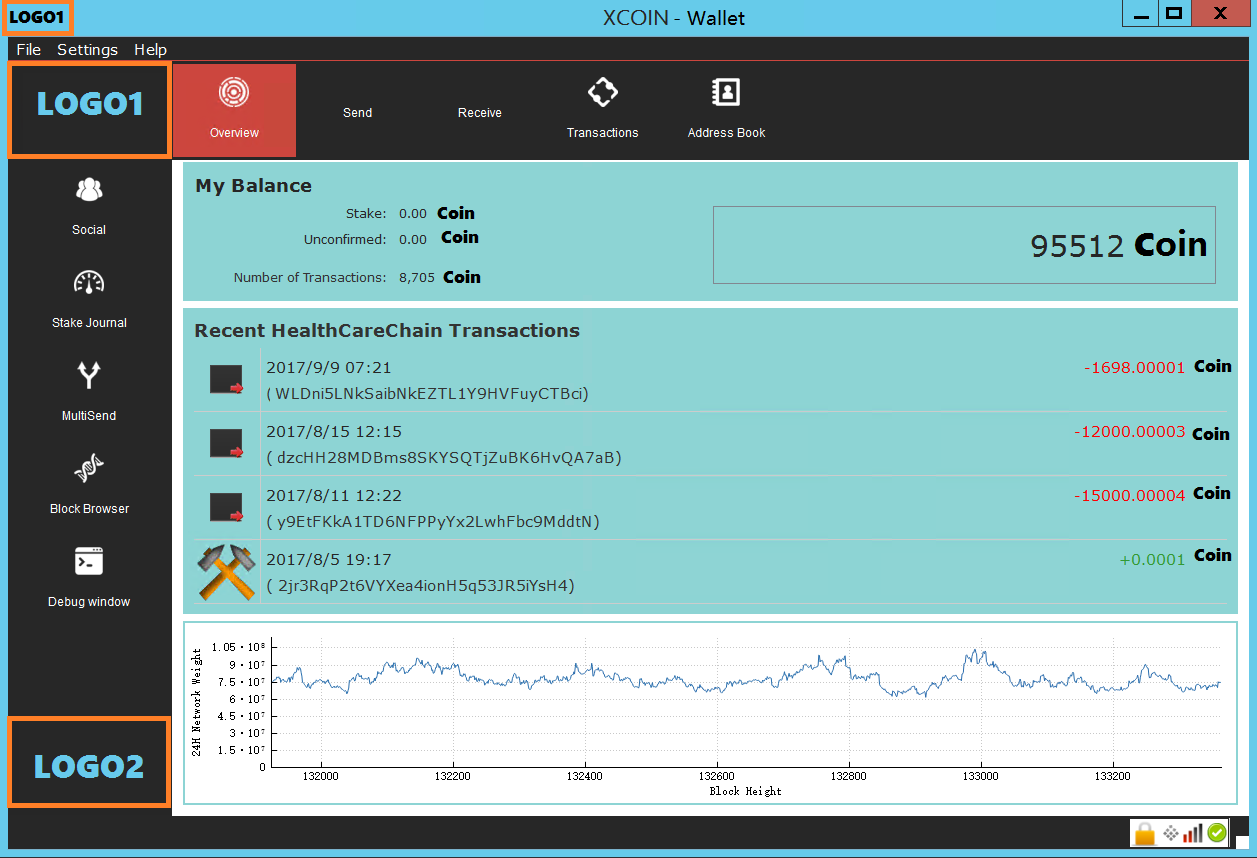Image resolution: width=1257 pixels, height=858 pixels.
Task: Select the 8,705 transactions count
Action: click(417, 277)
